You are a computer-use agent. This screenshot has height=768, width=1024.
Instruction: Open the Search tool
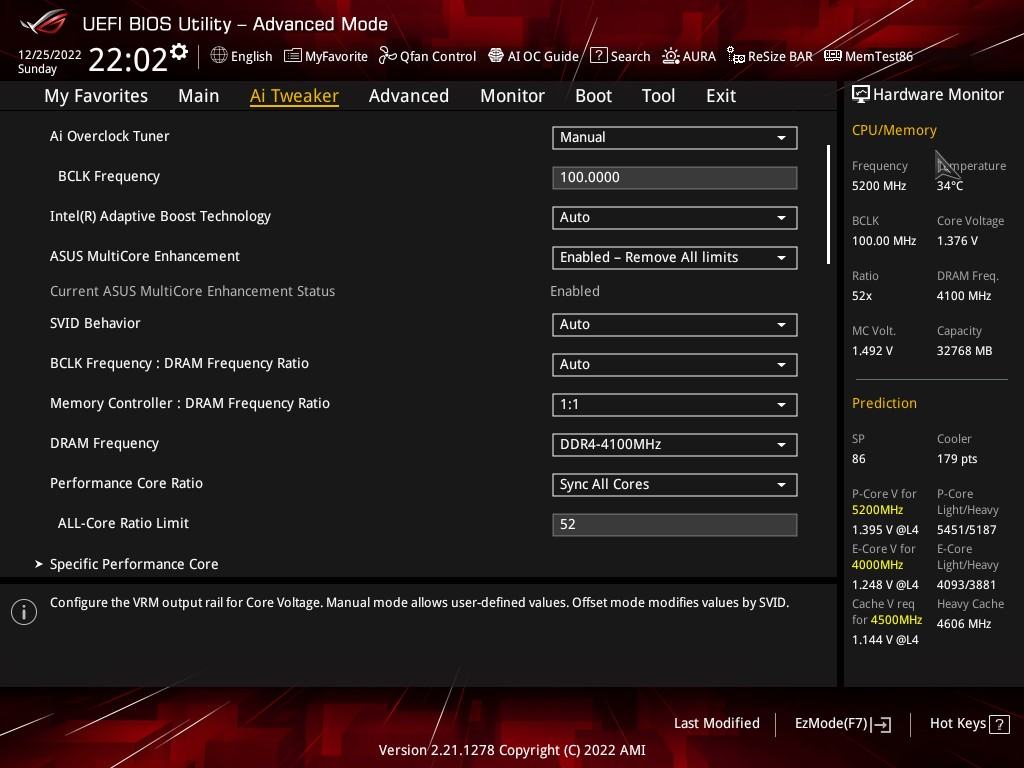(x=620, y=56)
